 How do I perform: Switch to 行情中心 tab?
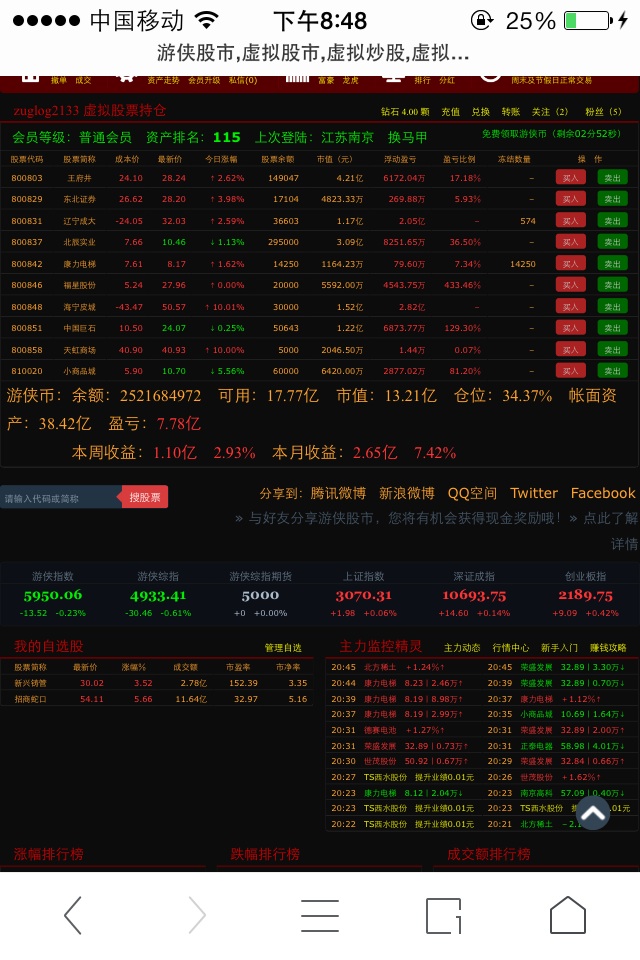point(511,647)
